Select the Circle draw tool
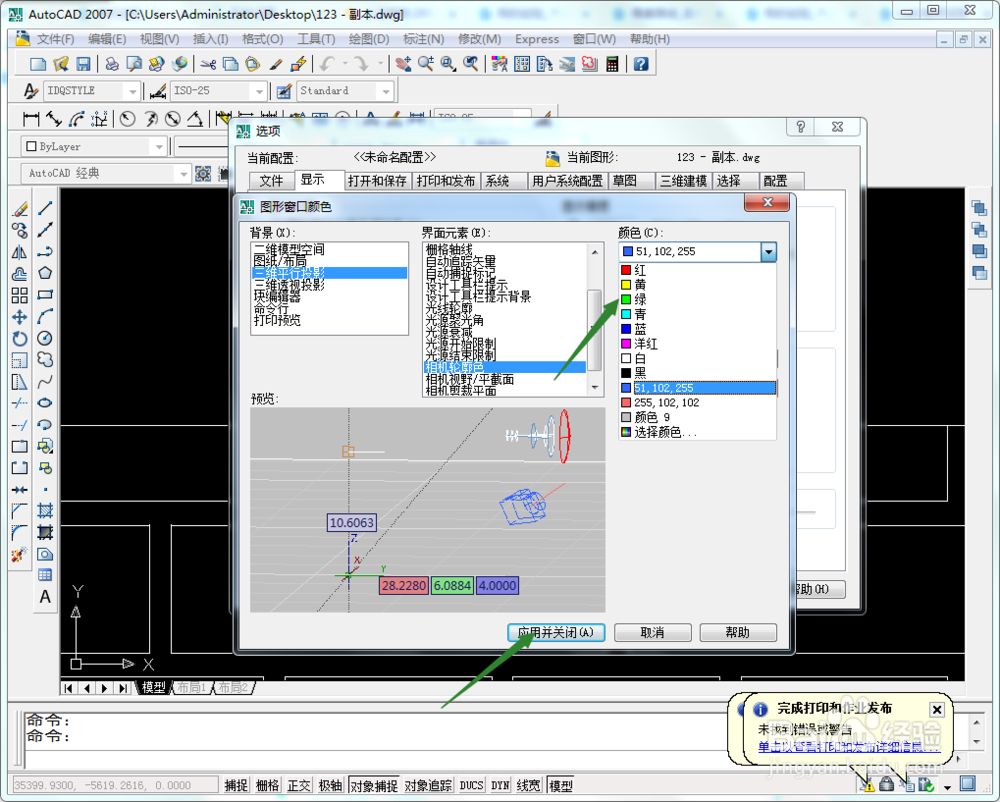Screen dimensions: 1000x802 tap(45, 339)
